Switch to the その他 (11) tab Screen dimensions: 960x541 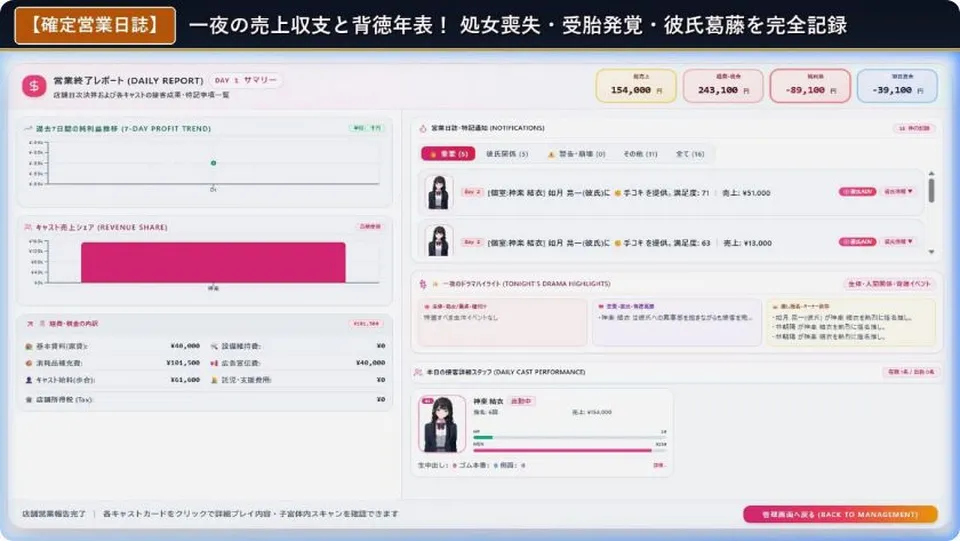coord(640,154)
